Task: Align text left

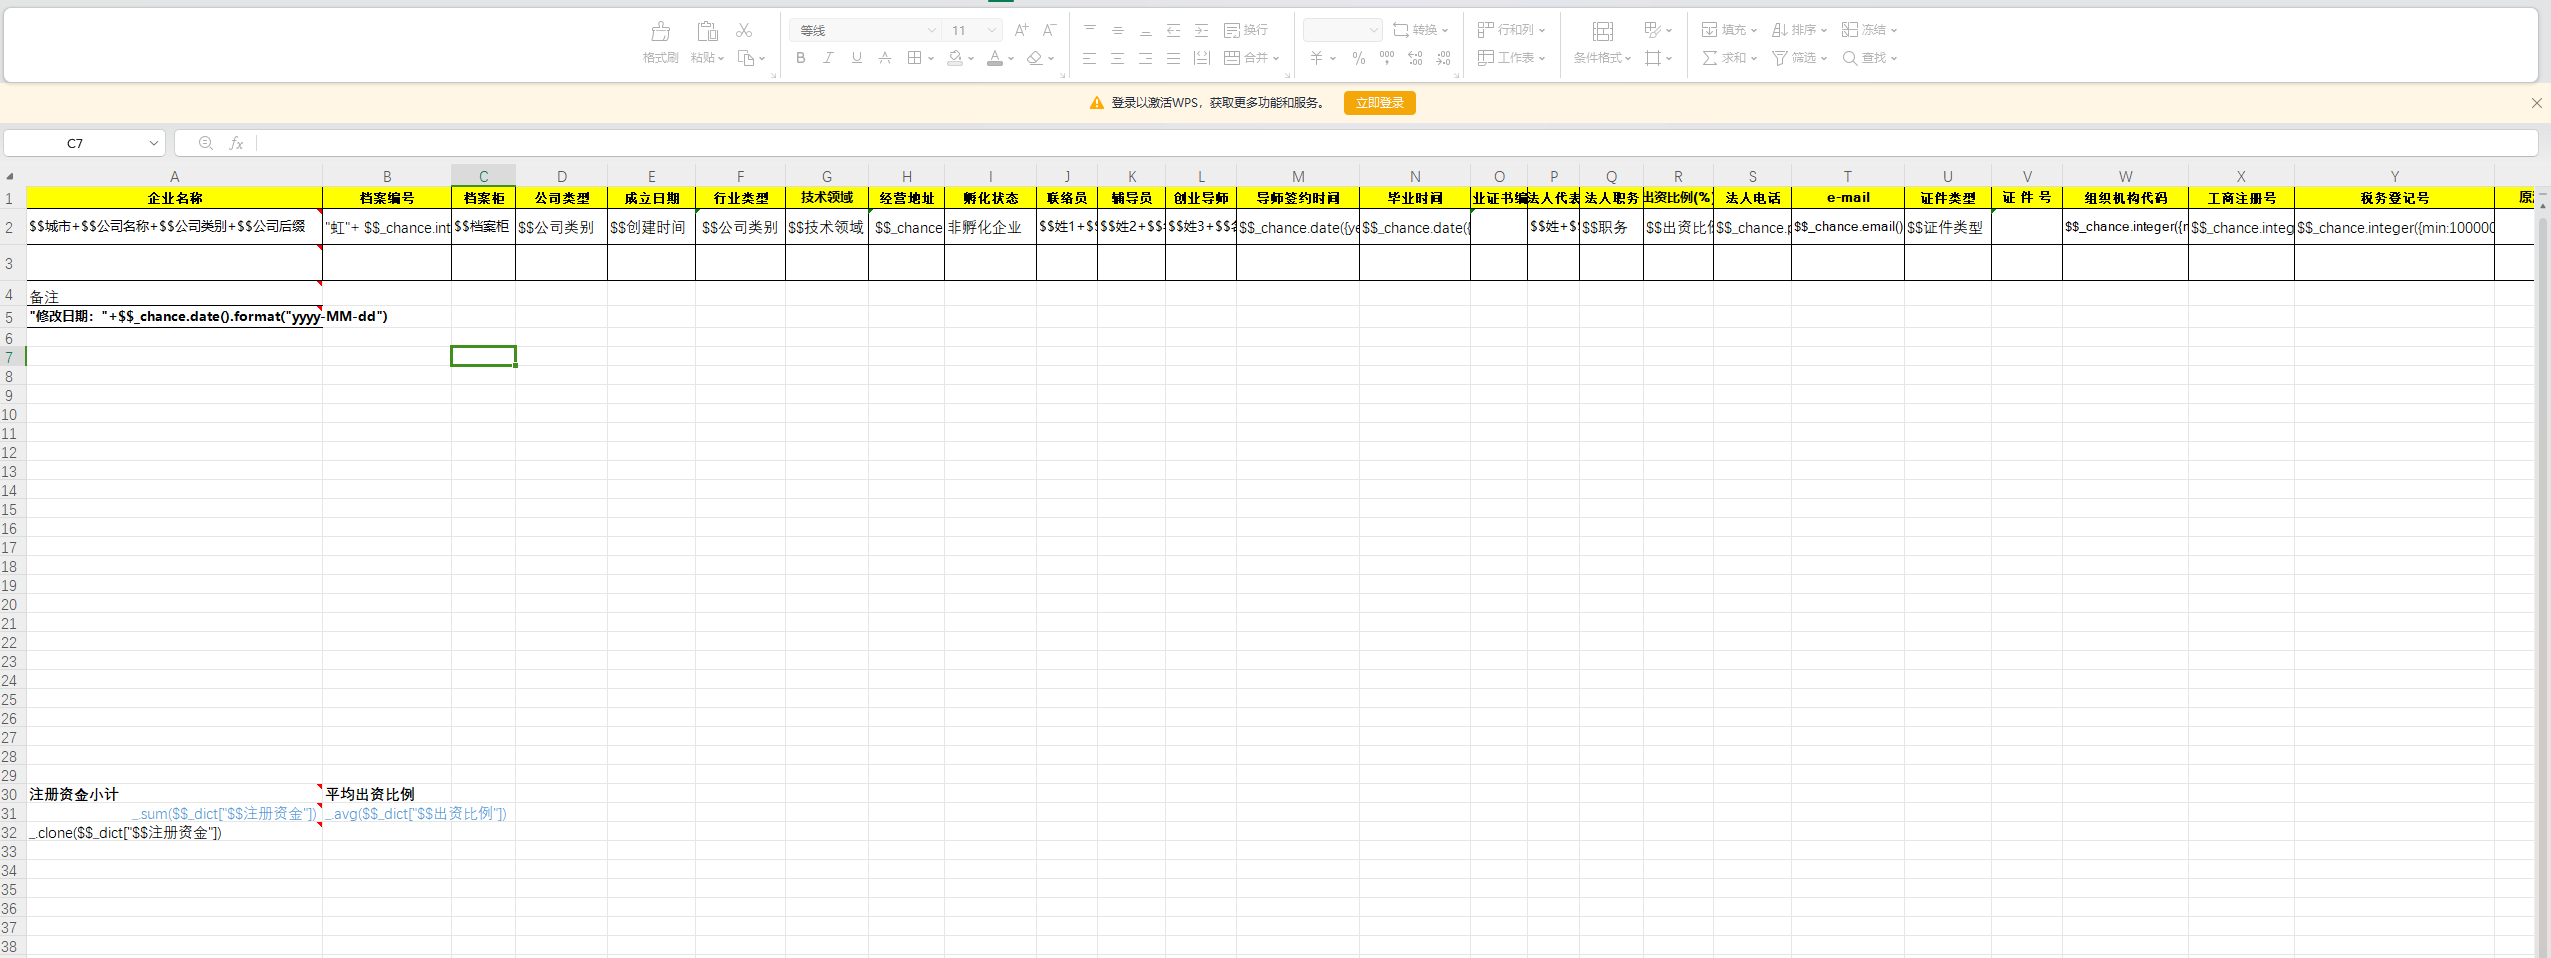Action: 1090,58
